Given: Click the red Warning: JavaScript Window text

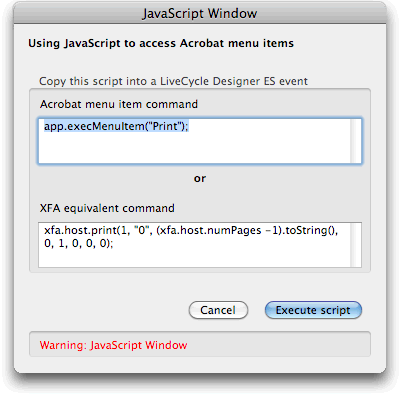Looking at the screenshot, I should pos(113,345).
